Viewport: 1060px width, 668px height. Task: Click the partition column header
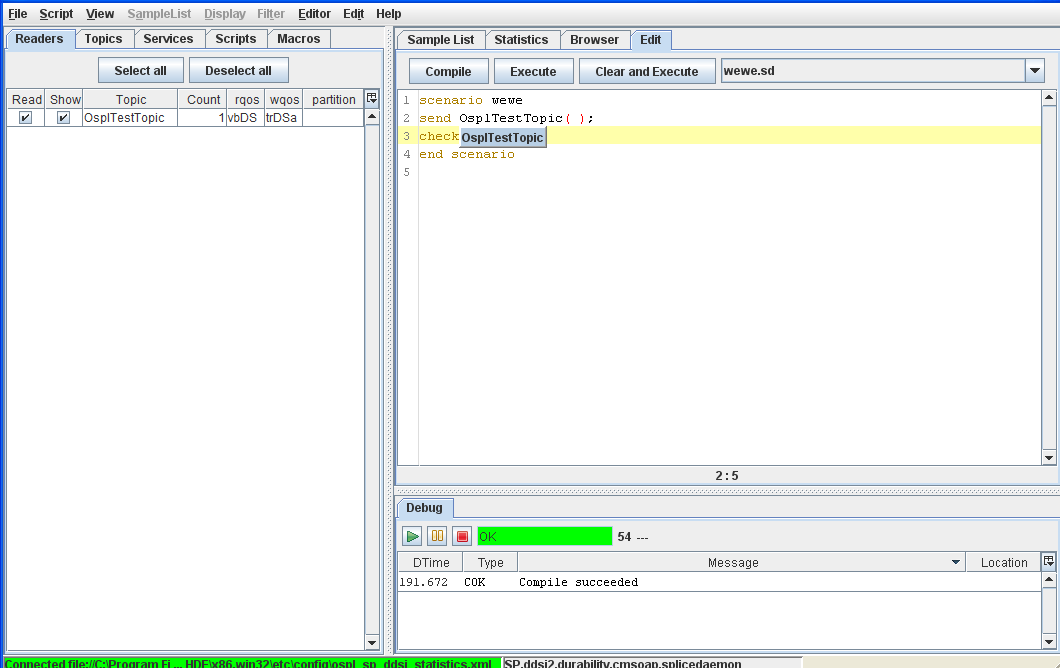pyautogui.click(x=333, y=99)
